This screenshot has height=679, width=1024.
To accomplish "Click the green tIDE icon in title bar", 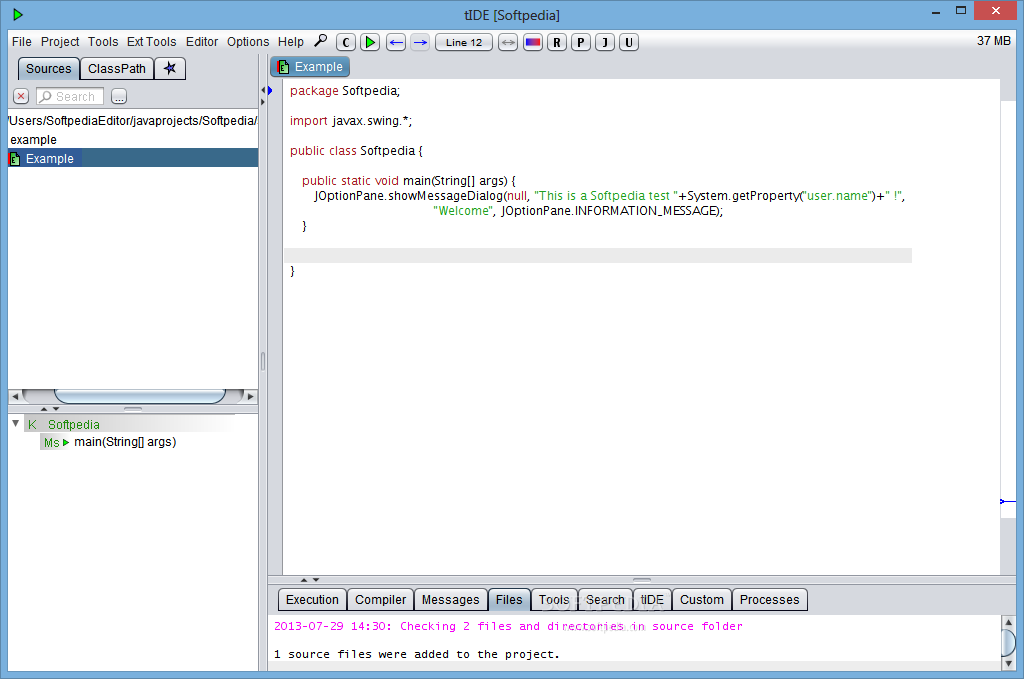I will (x=18, y=14).
